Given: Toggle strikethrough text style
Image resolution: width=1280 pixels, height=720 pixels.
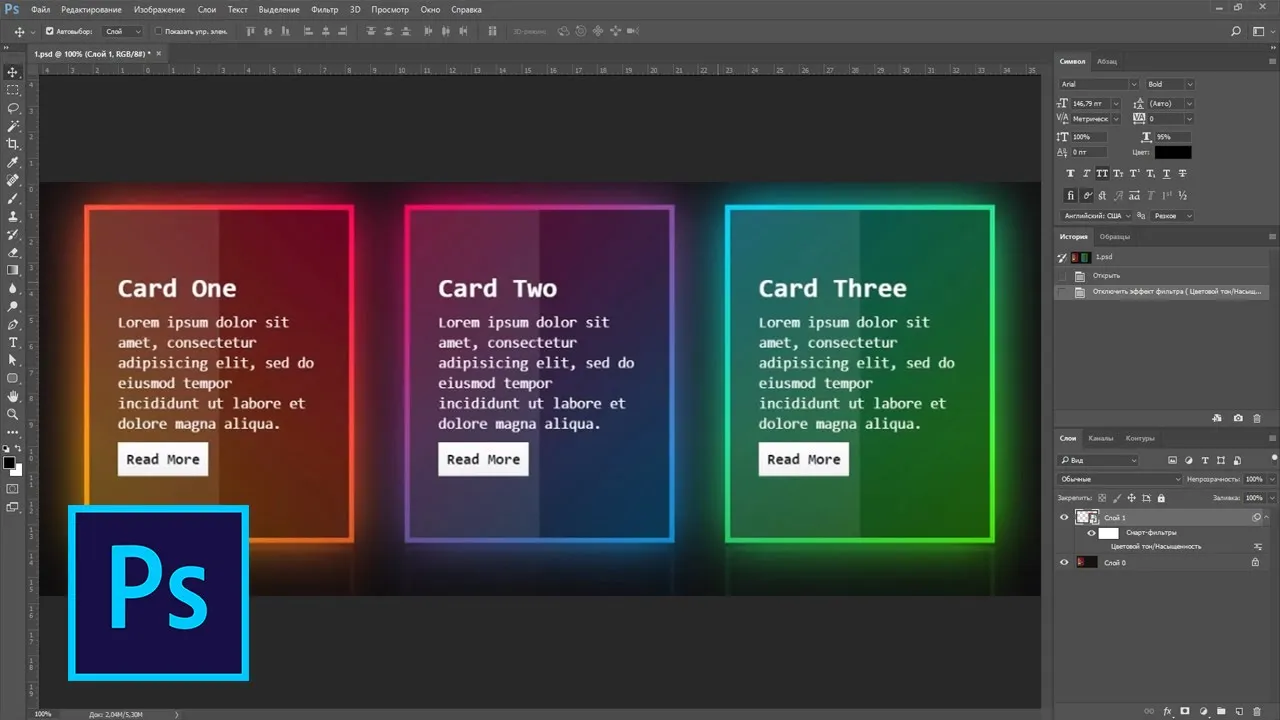Looking at the screenshot, I should pos(1183,173).
